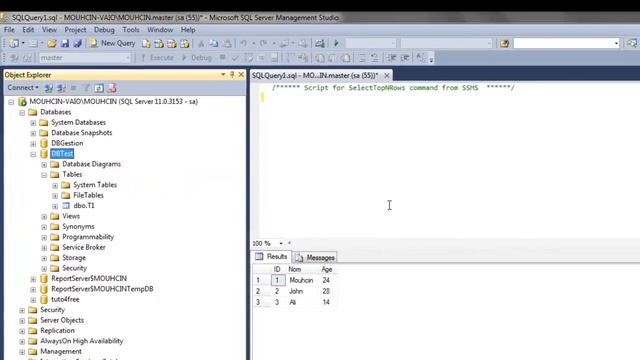Open the Database Engine Query icon
Viewport: 640px width, 360px height.
146,43
